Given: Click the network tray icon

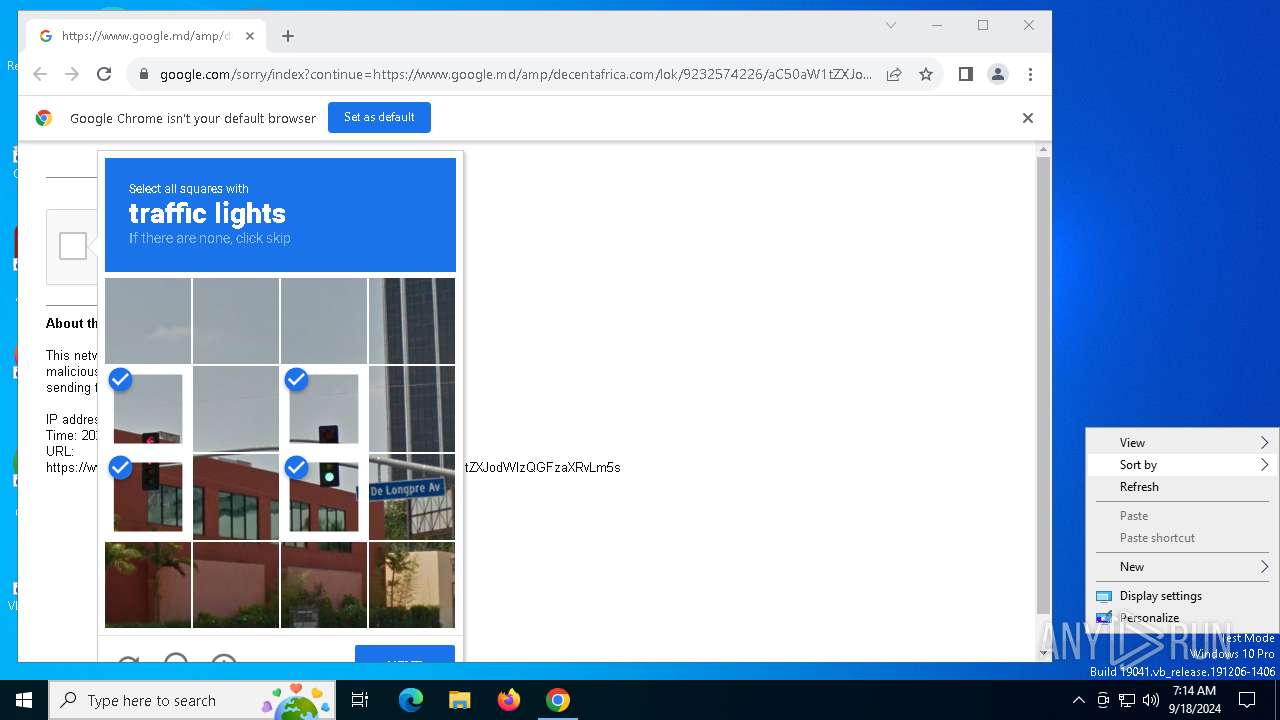Looking at the screenshot, I should coord(1127,700).
